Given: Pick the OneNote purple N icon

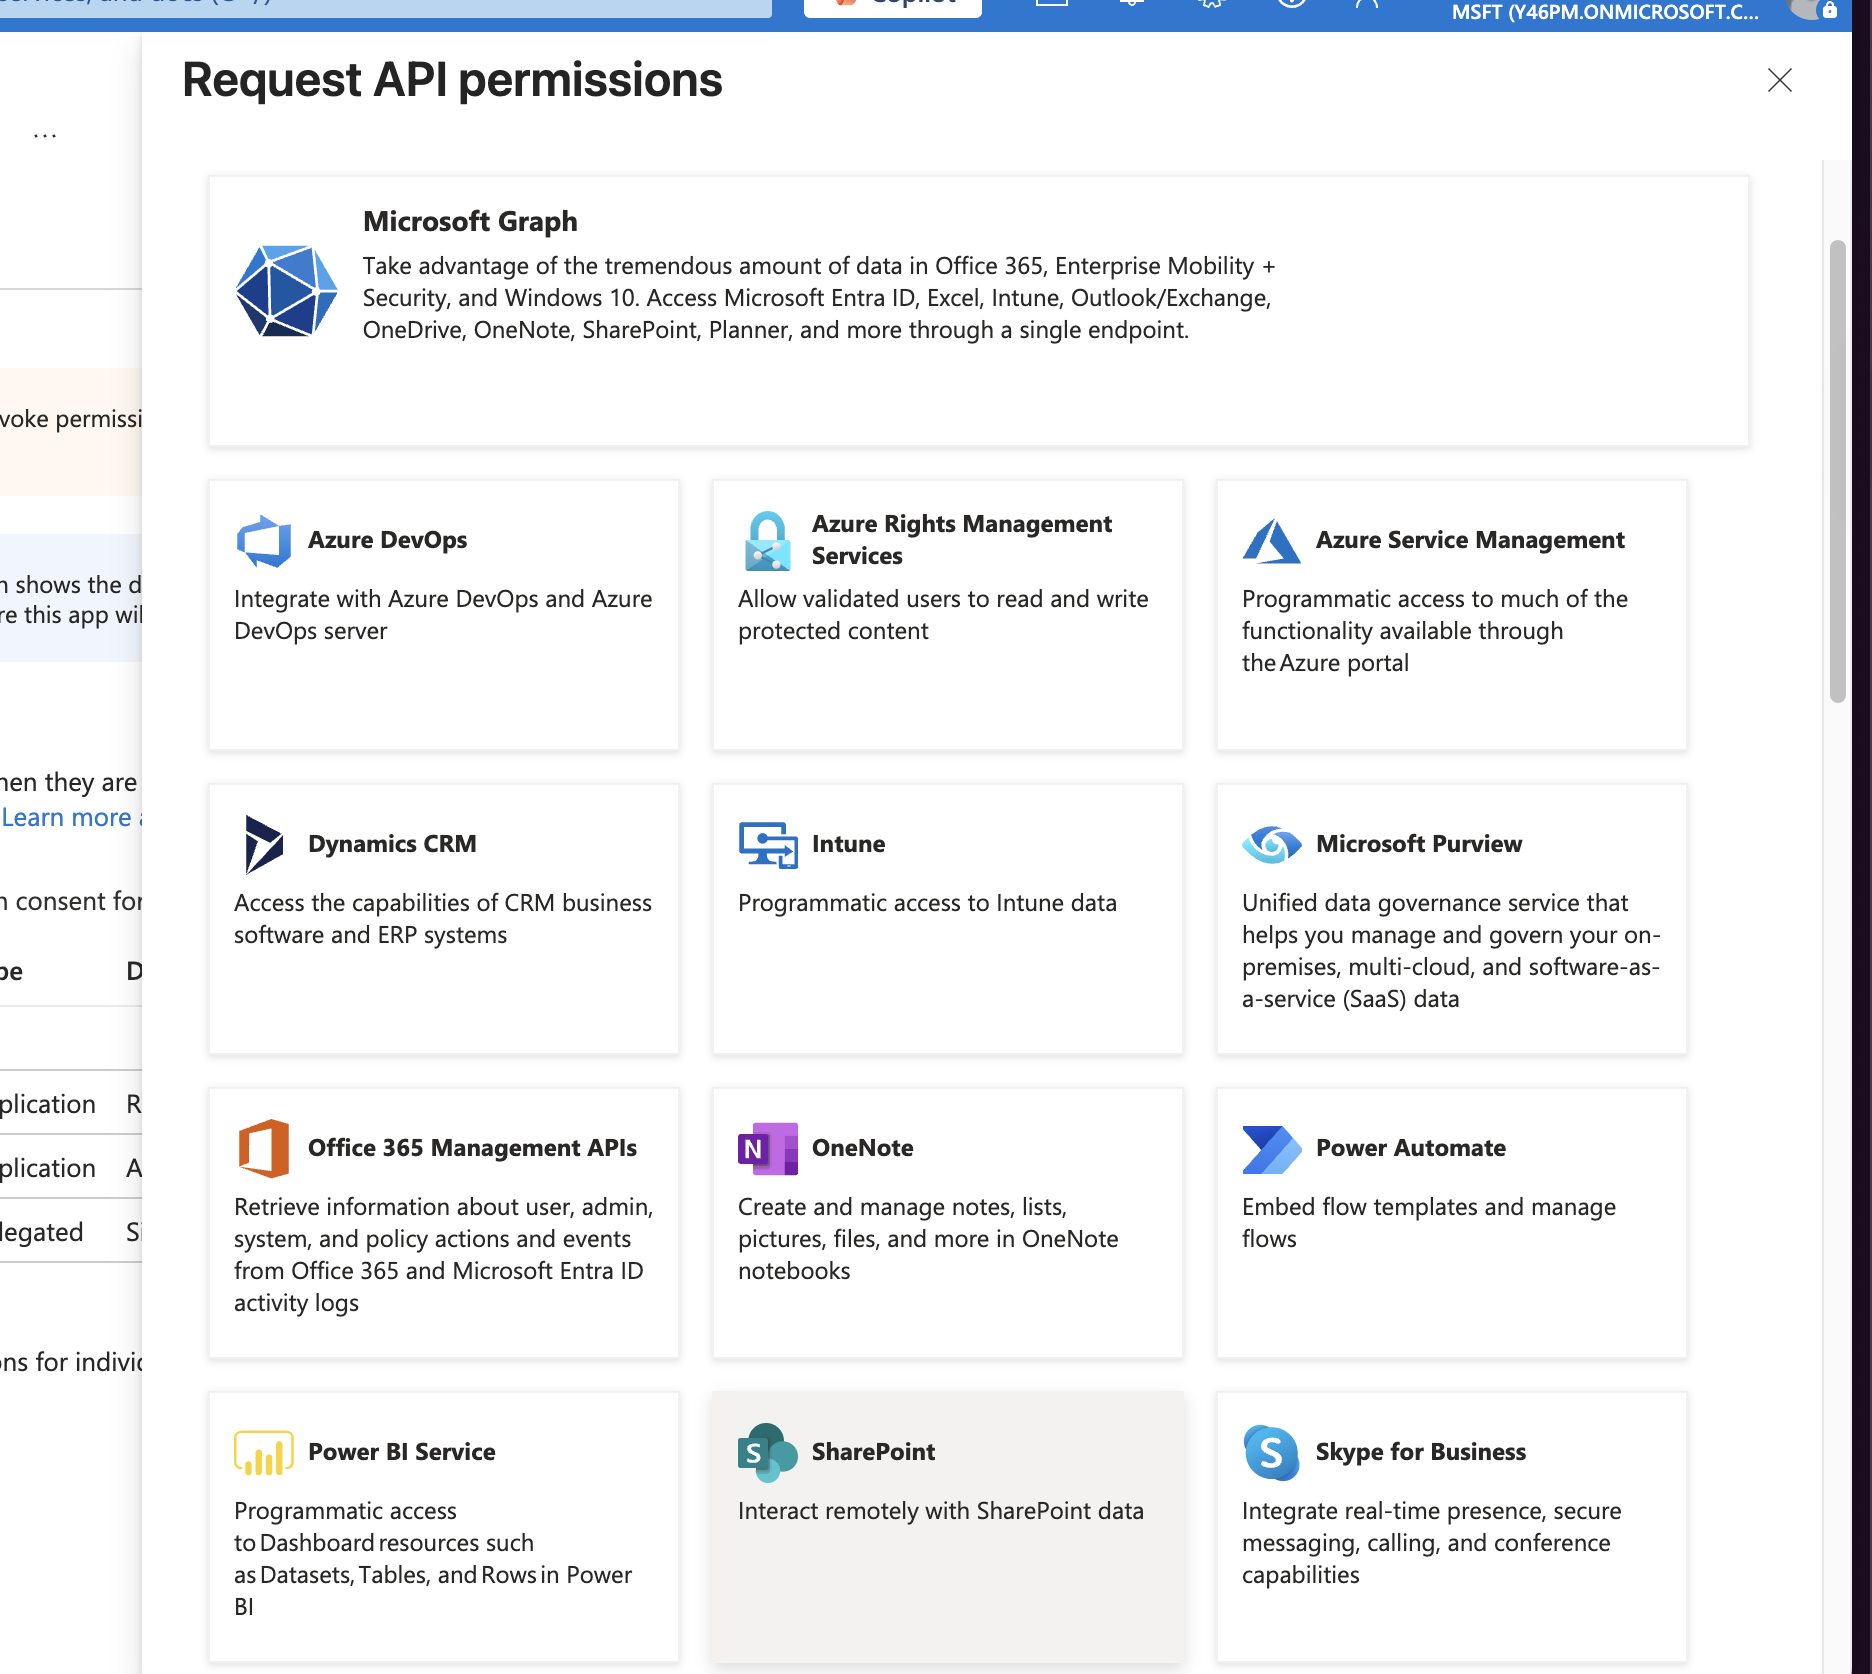Looking at the screenshot, I should 768,1149.
